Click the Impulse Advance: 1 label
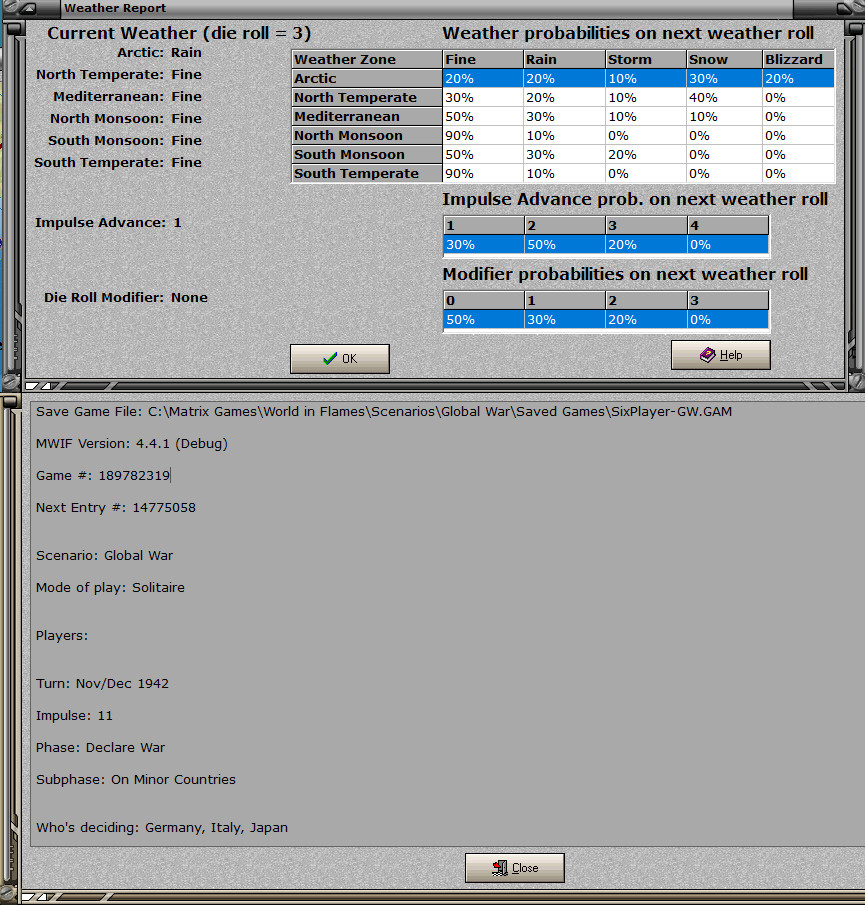 [108, 223]
